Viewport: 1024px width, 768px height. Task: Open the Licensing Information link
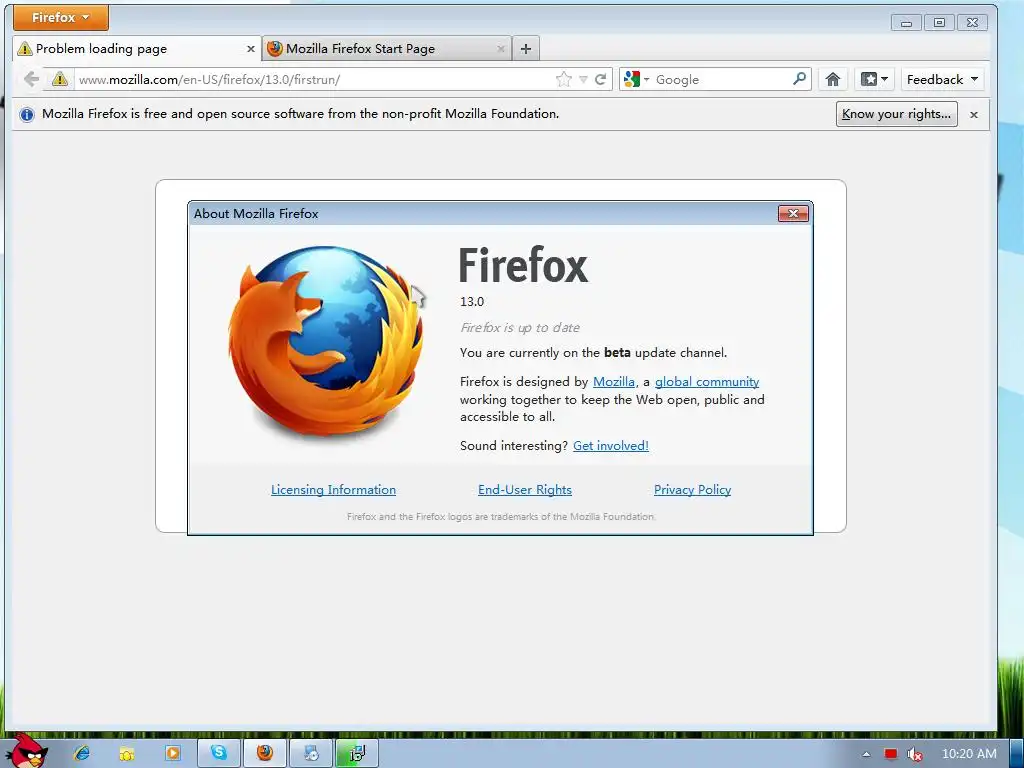coord(333,490)
